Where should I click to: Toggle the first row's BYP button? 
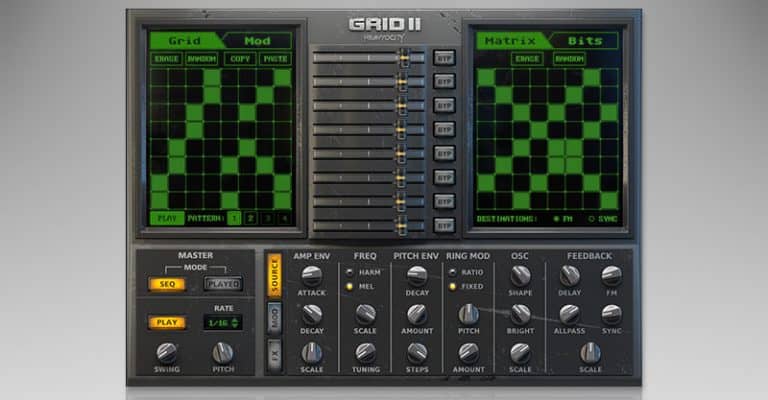(444, 58)
